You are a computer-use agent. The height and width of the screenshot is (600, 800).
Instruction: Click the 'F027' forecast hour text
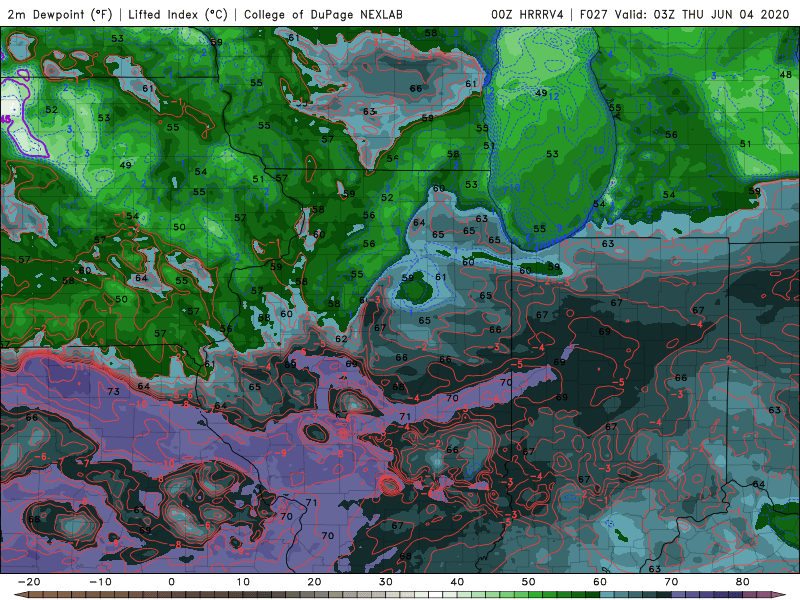(595, 15)
